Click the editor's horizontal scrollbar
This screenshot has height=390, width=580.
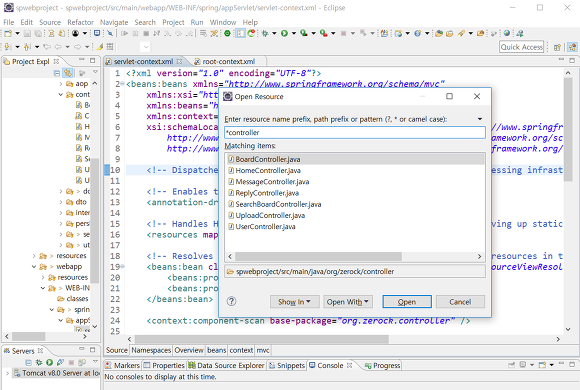click(x=262, y=339)
